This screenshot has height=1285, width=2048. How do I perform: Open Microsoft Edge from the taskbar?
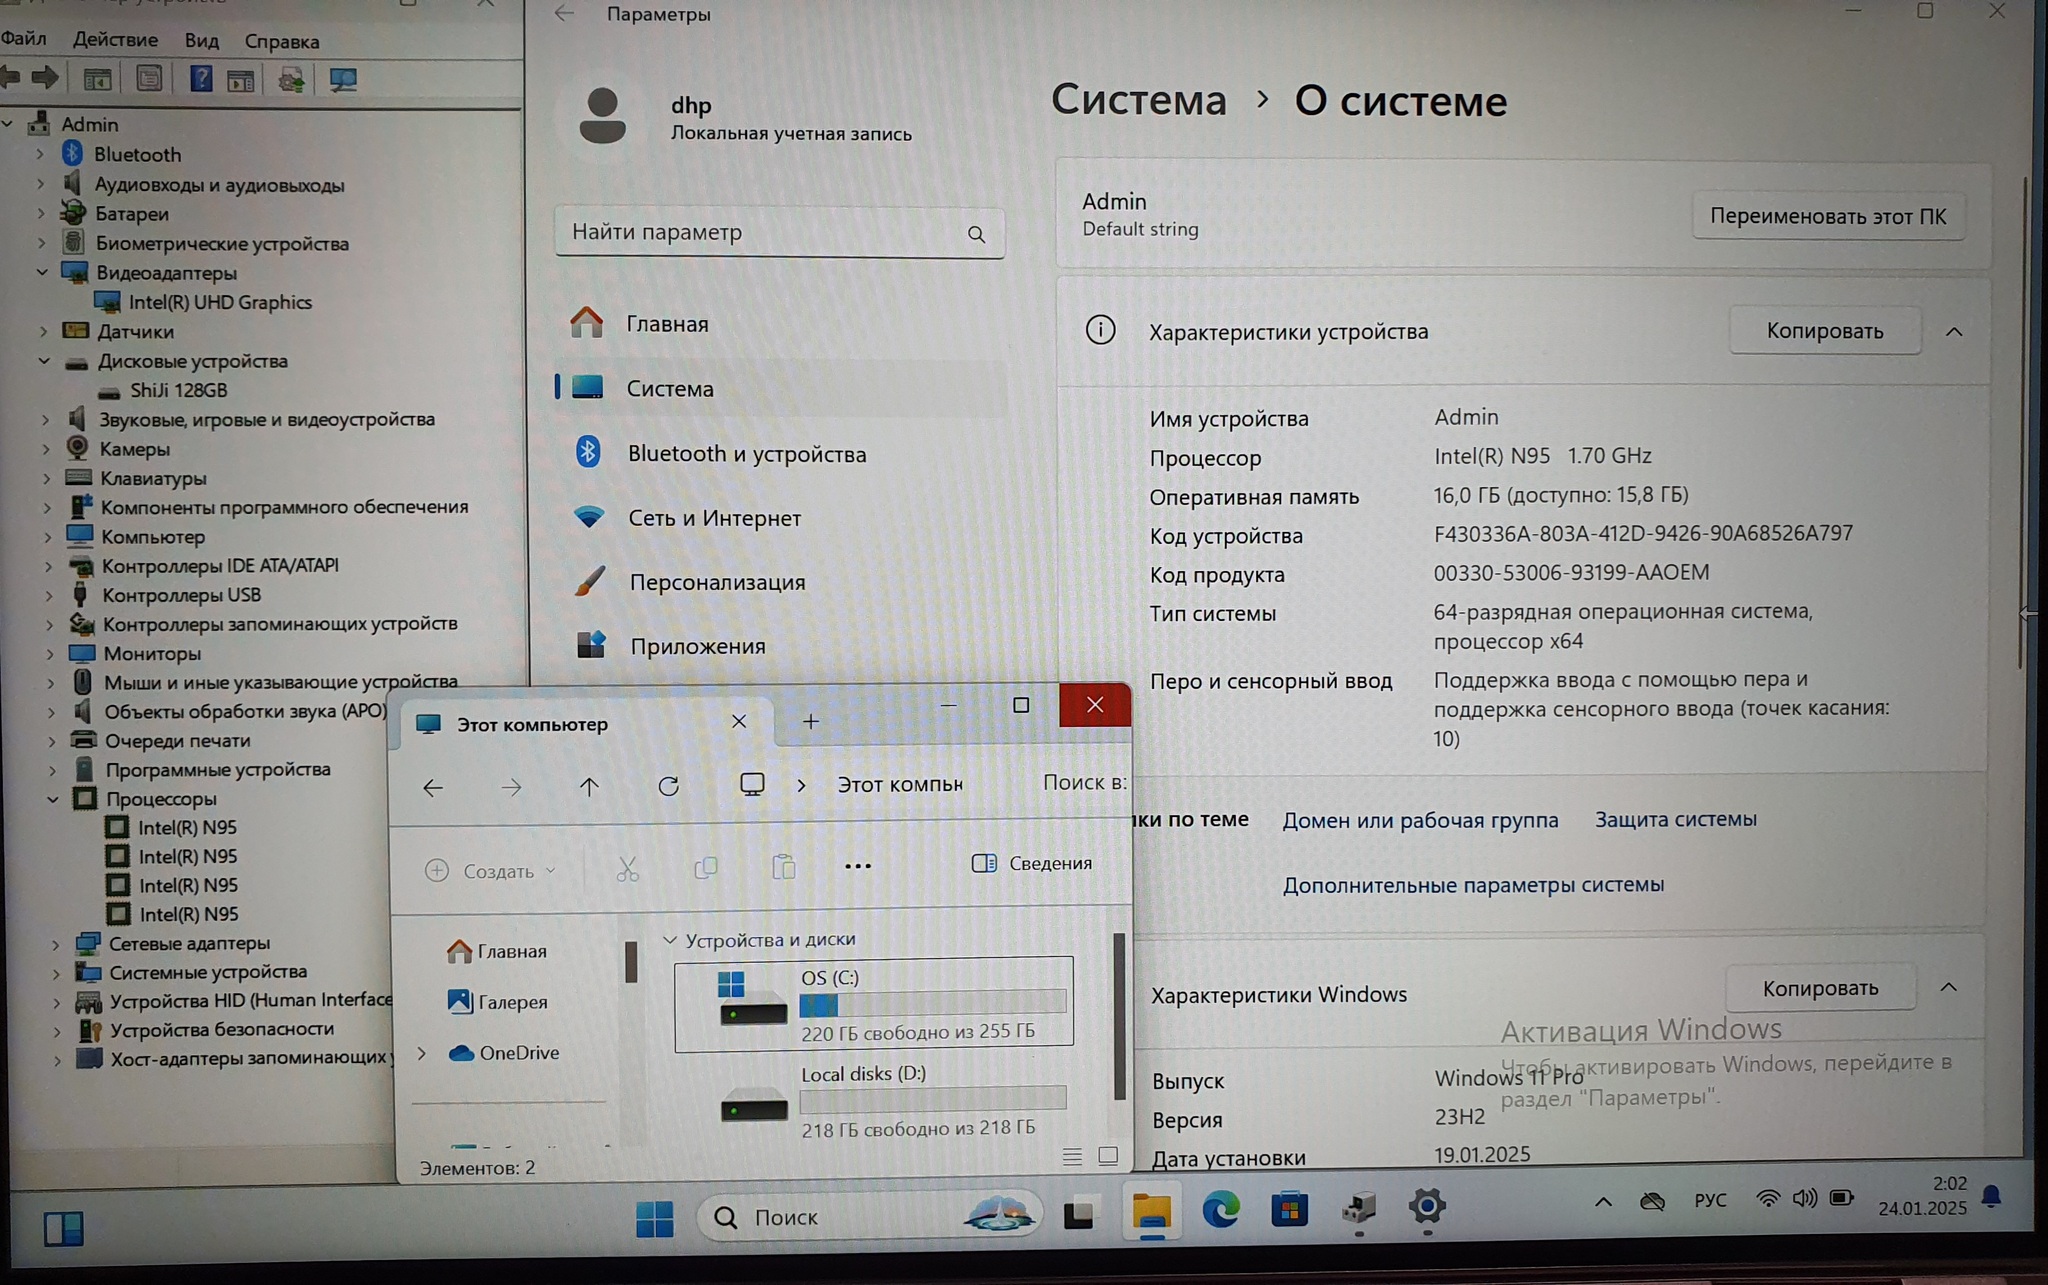tap(1220, 1211)
